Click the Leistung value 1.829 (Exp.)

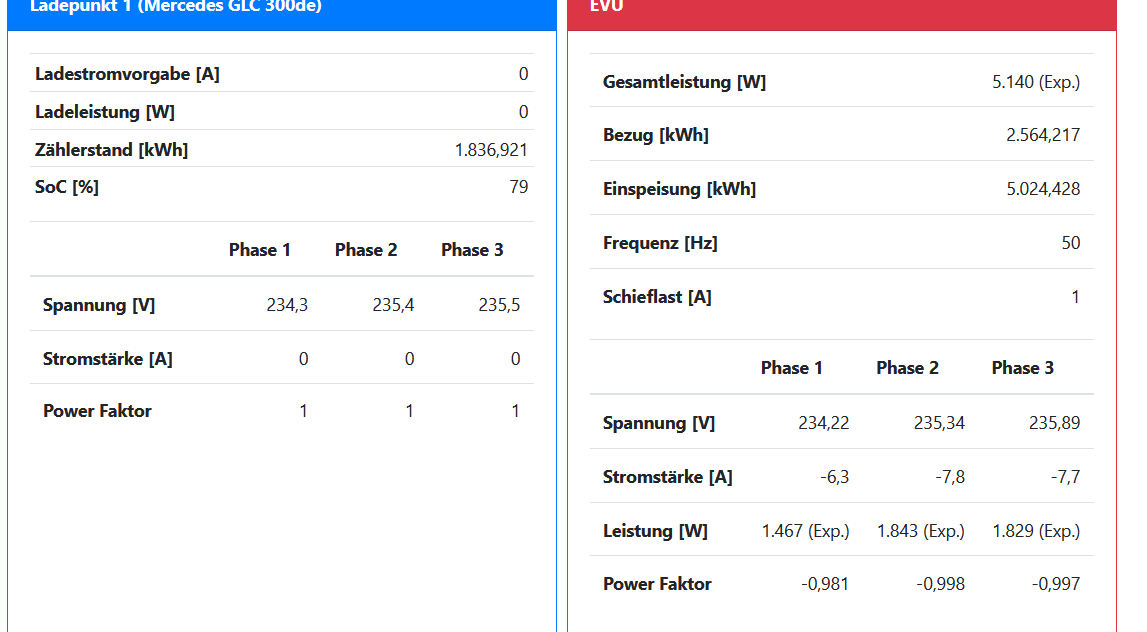pyautogui.click(x=1036, y=531)
